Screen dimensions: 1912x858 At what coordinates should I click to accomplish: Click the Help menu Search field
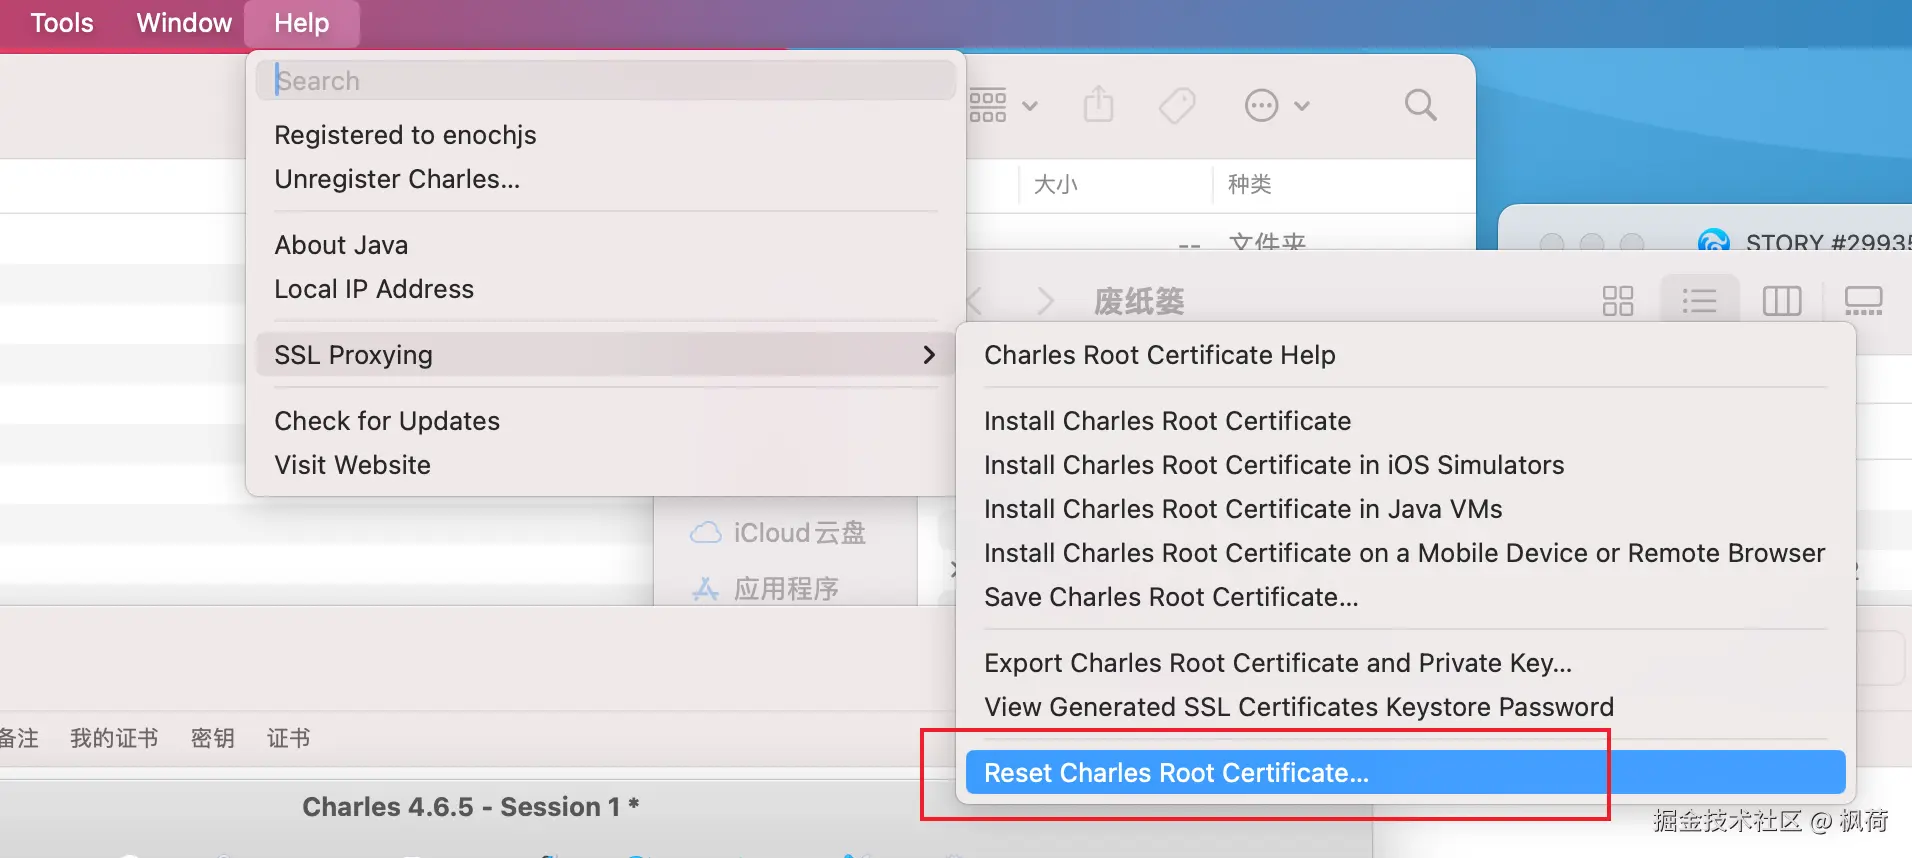click(606, 81)
